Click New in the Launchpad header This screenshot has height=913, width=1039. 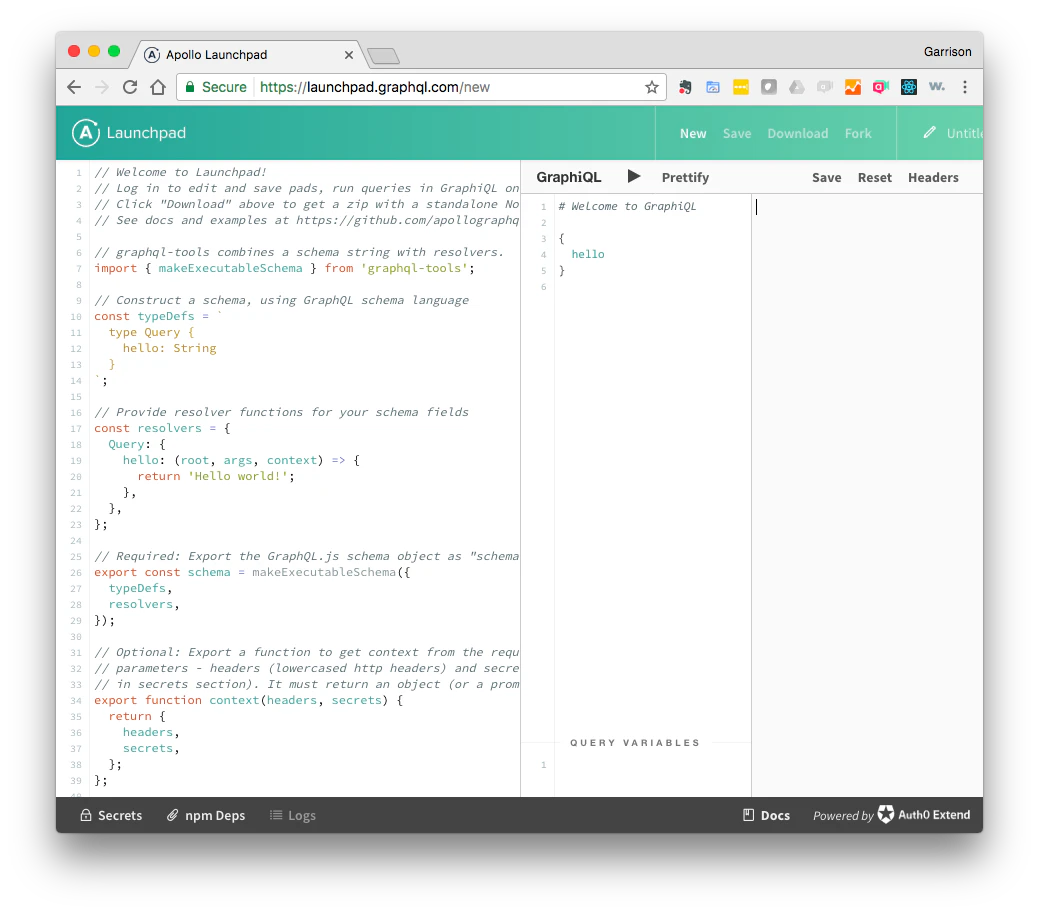(x=693, y=133)
